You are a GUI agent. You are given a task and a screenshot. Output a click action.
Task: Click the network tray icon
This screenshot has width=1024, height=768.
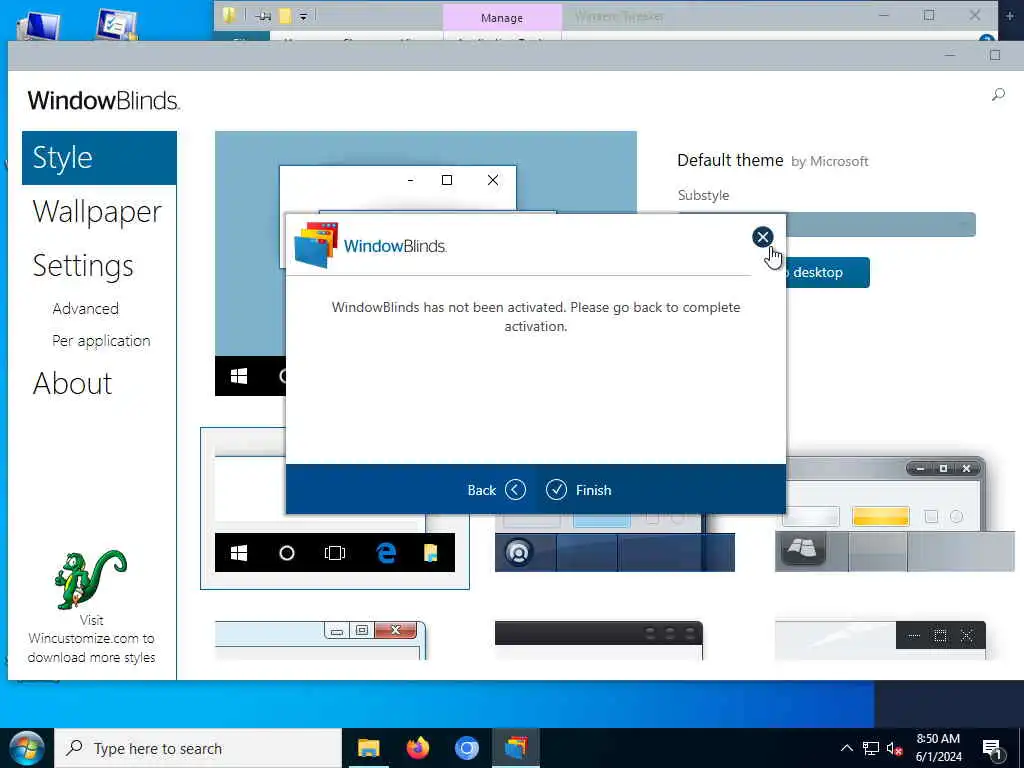pyautogui.click(x=871, y=748)
